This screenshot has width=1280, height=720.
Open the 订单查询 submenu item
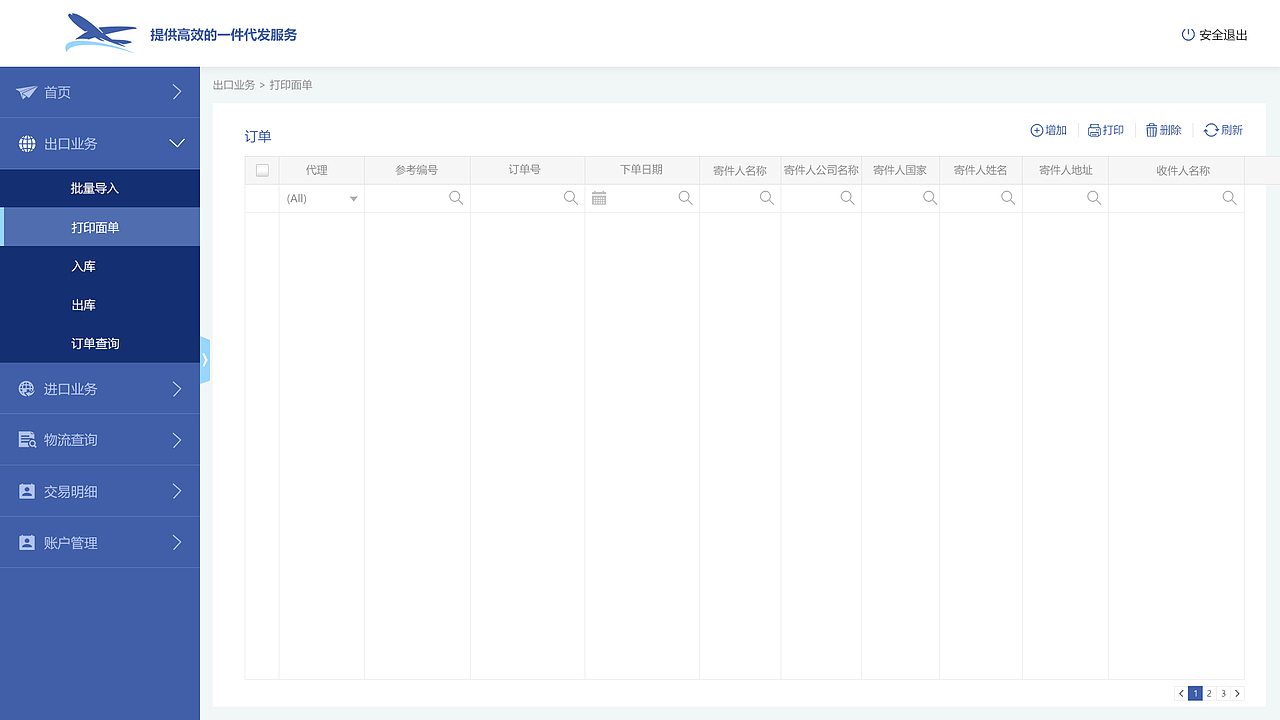pyautogui.click(x=100, y=343)
